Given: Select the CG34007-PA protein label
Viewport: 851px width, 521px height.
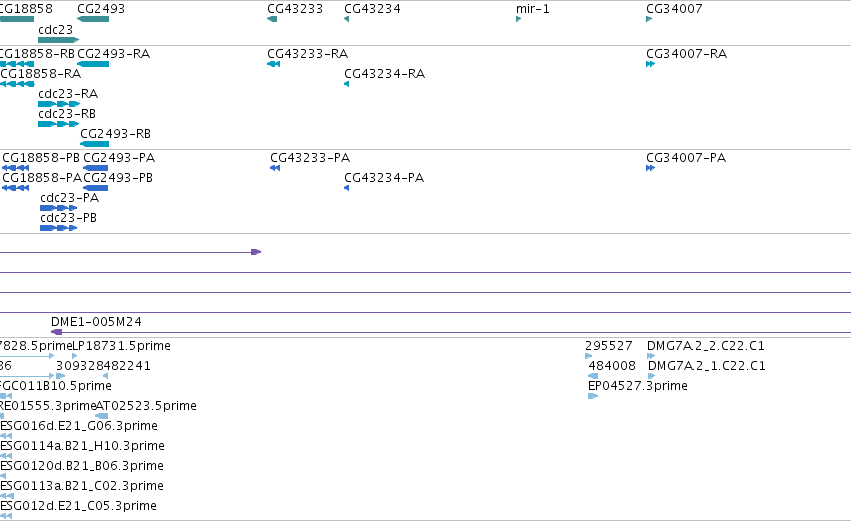Looking at the screenshot, I should tap(686, 157).
